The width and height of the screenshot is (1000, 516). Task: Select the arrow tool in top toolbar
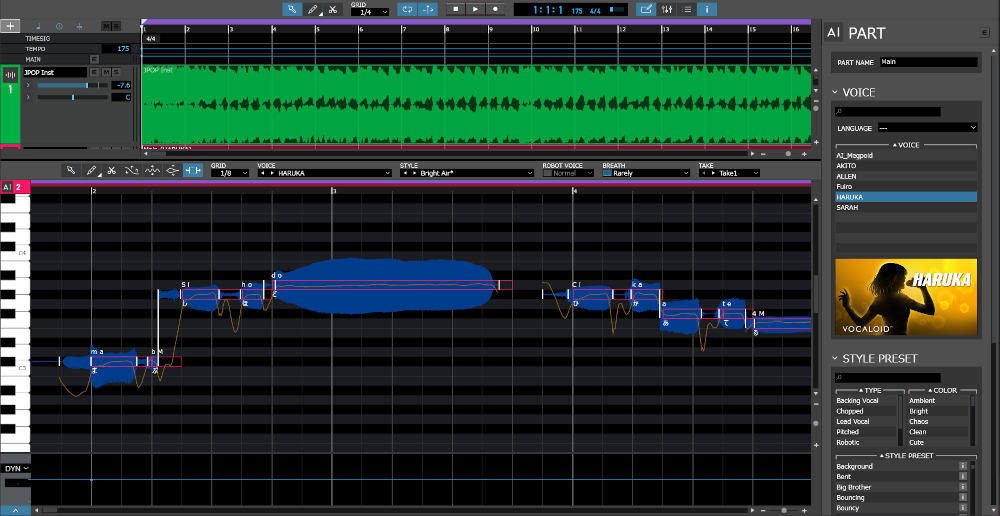point(291,10)
